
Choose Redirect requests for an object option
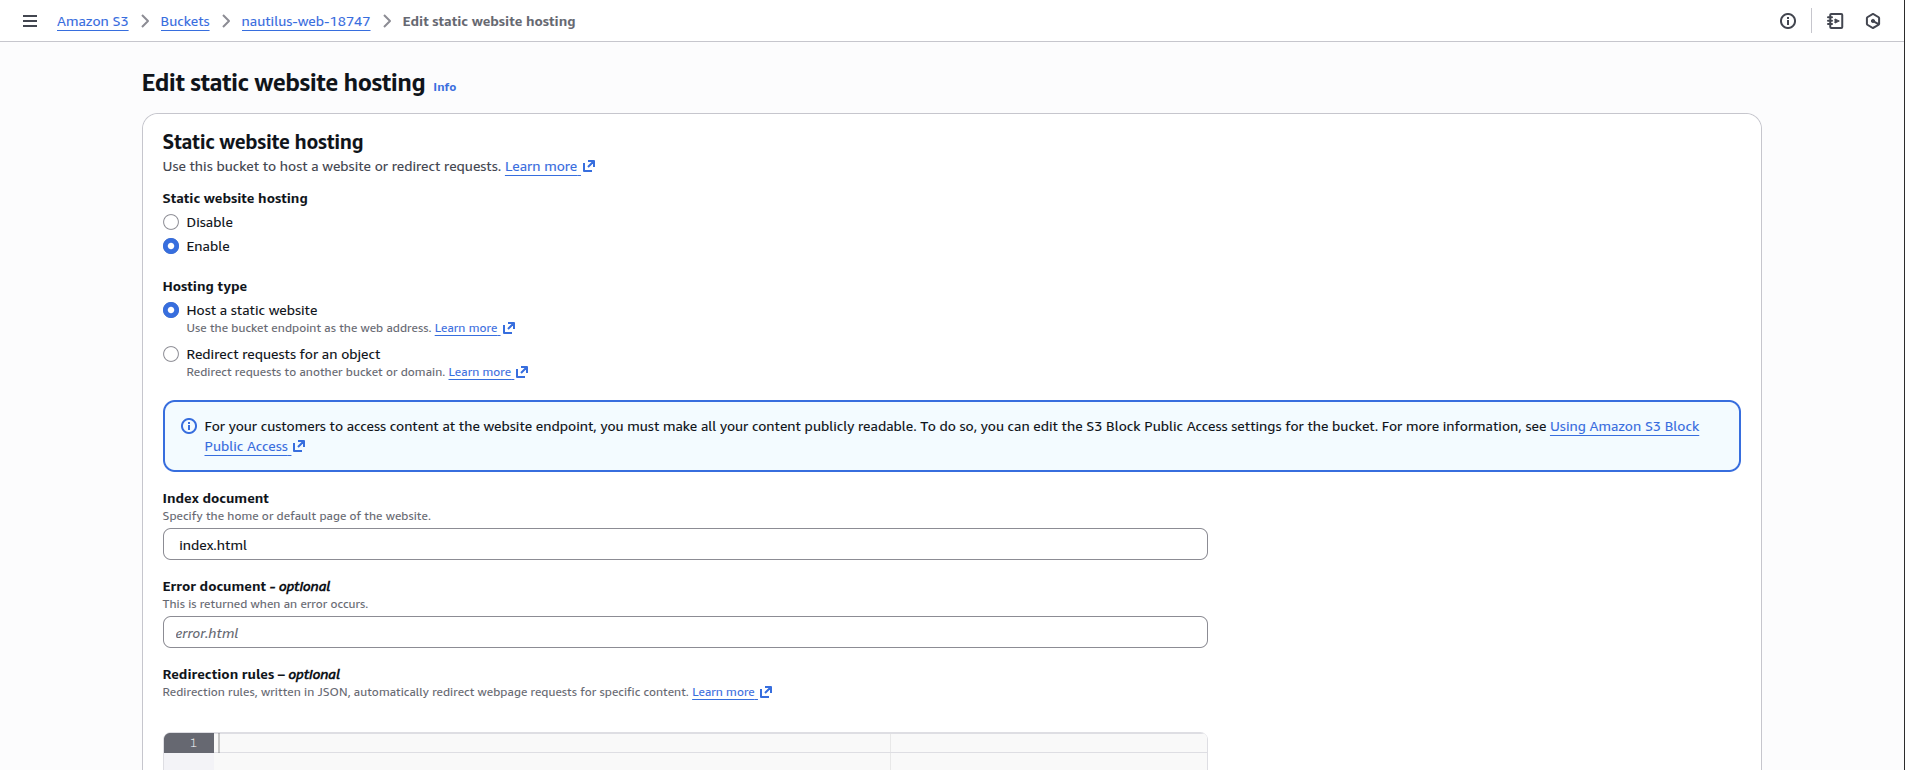[x=171, y=354]
